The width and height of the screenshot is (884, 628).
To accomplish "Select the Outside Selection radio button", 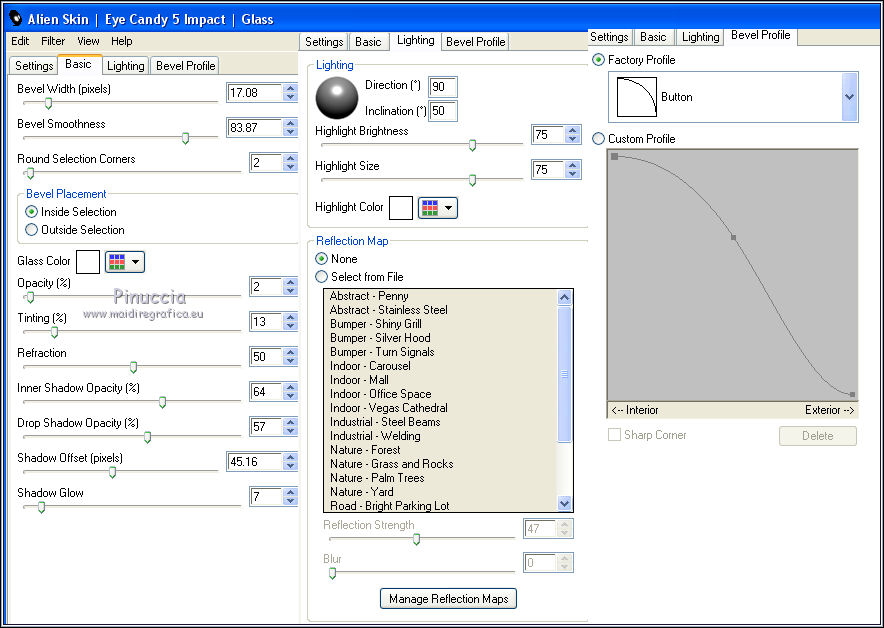I will (32, 230).
